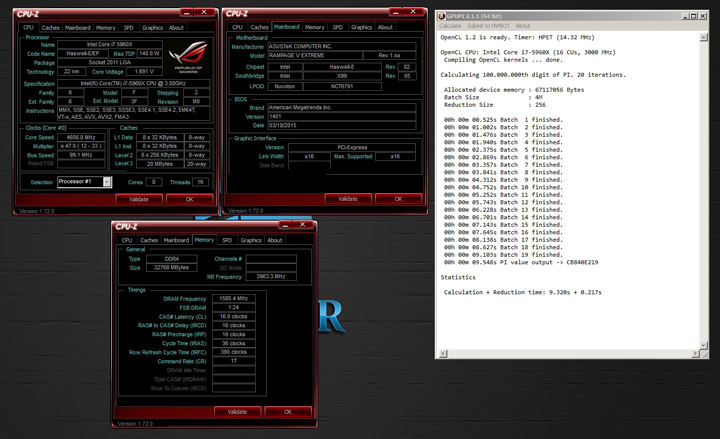Open About menu in GPUPI
720x439 pixels.
coord(523,26)
